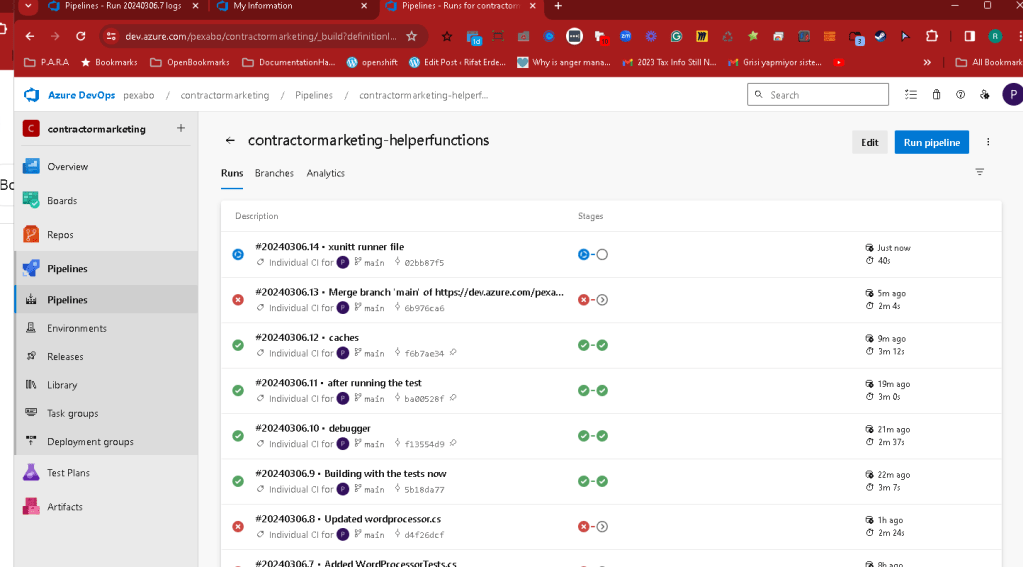Switch to the My Information browser tab

pos(290,6)
